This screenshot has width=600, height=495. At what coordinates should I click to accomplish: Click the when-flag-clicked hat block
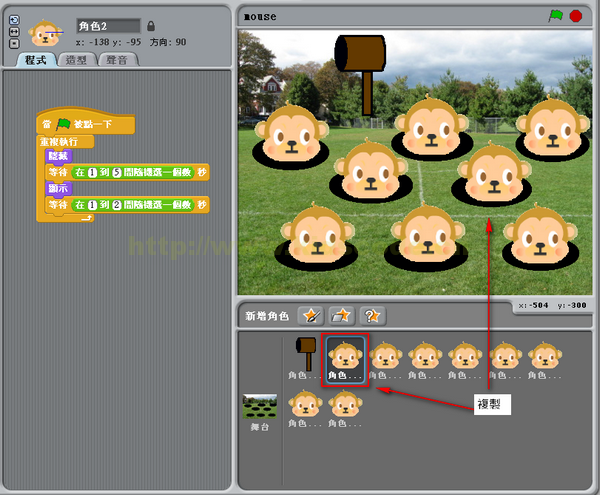coord(85,123)
